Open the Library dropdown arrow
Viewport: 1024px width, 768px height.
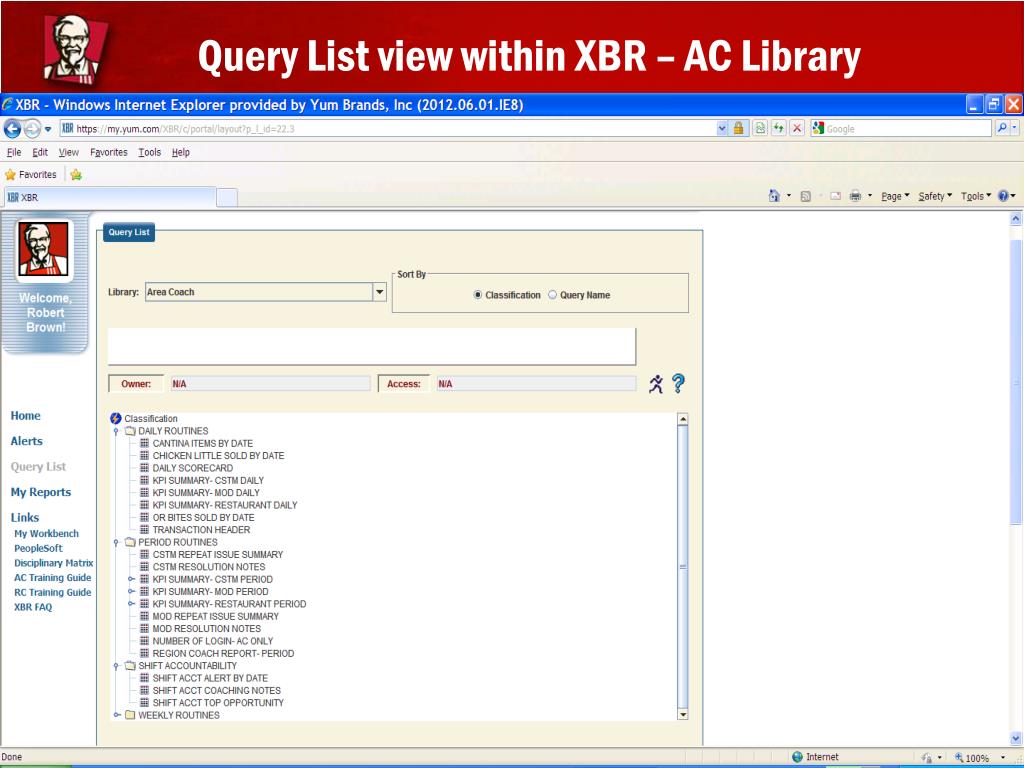379,292
